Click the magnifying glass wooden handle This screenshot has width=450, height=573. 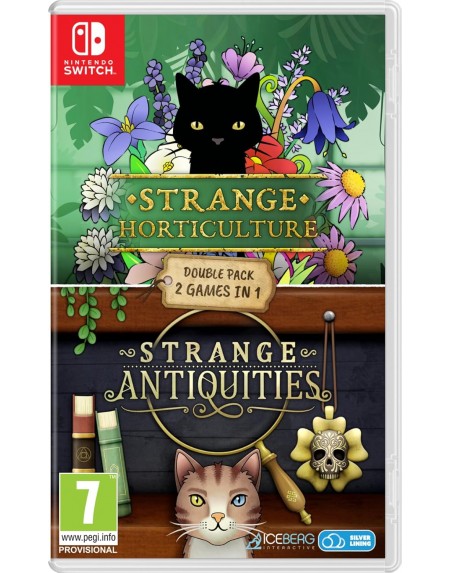(x=283, y=481)
